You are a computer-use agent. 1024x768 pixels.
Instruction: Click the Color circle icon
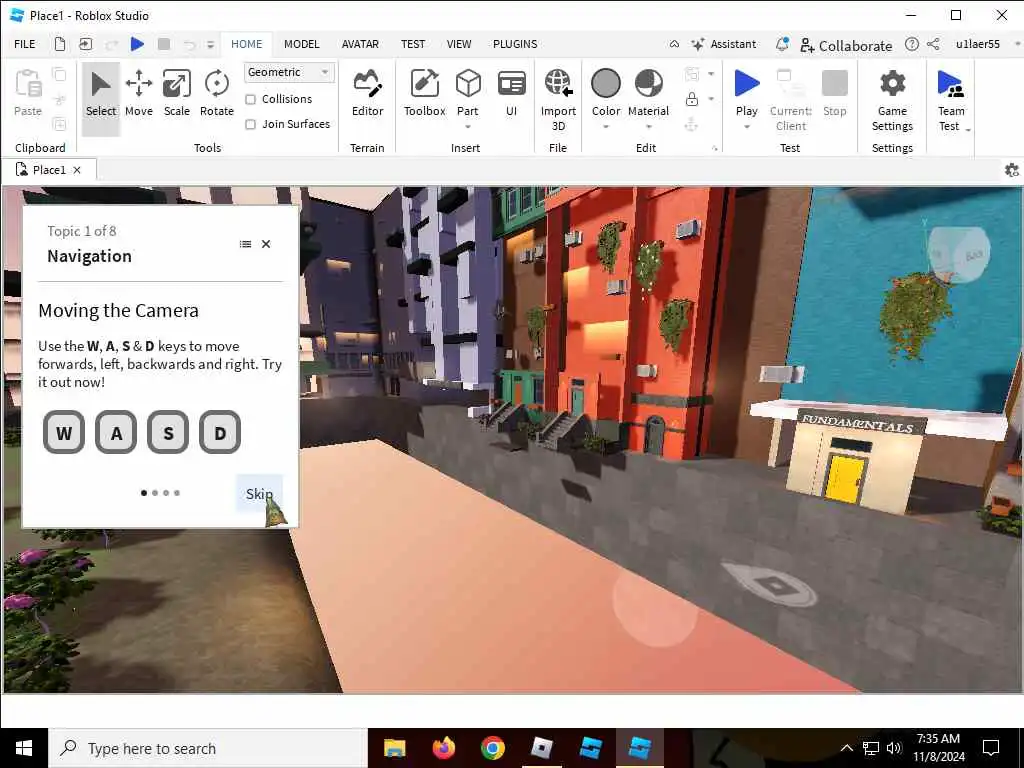[605, 84]
